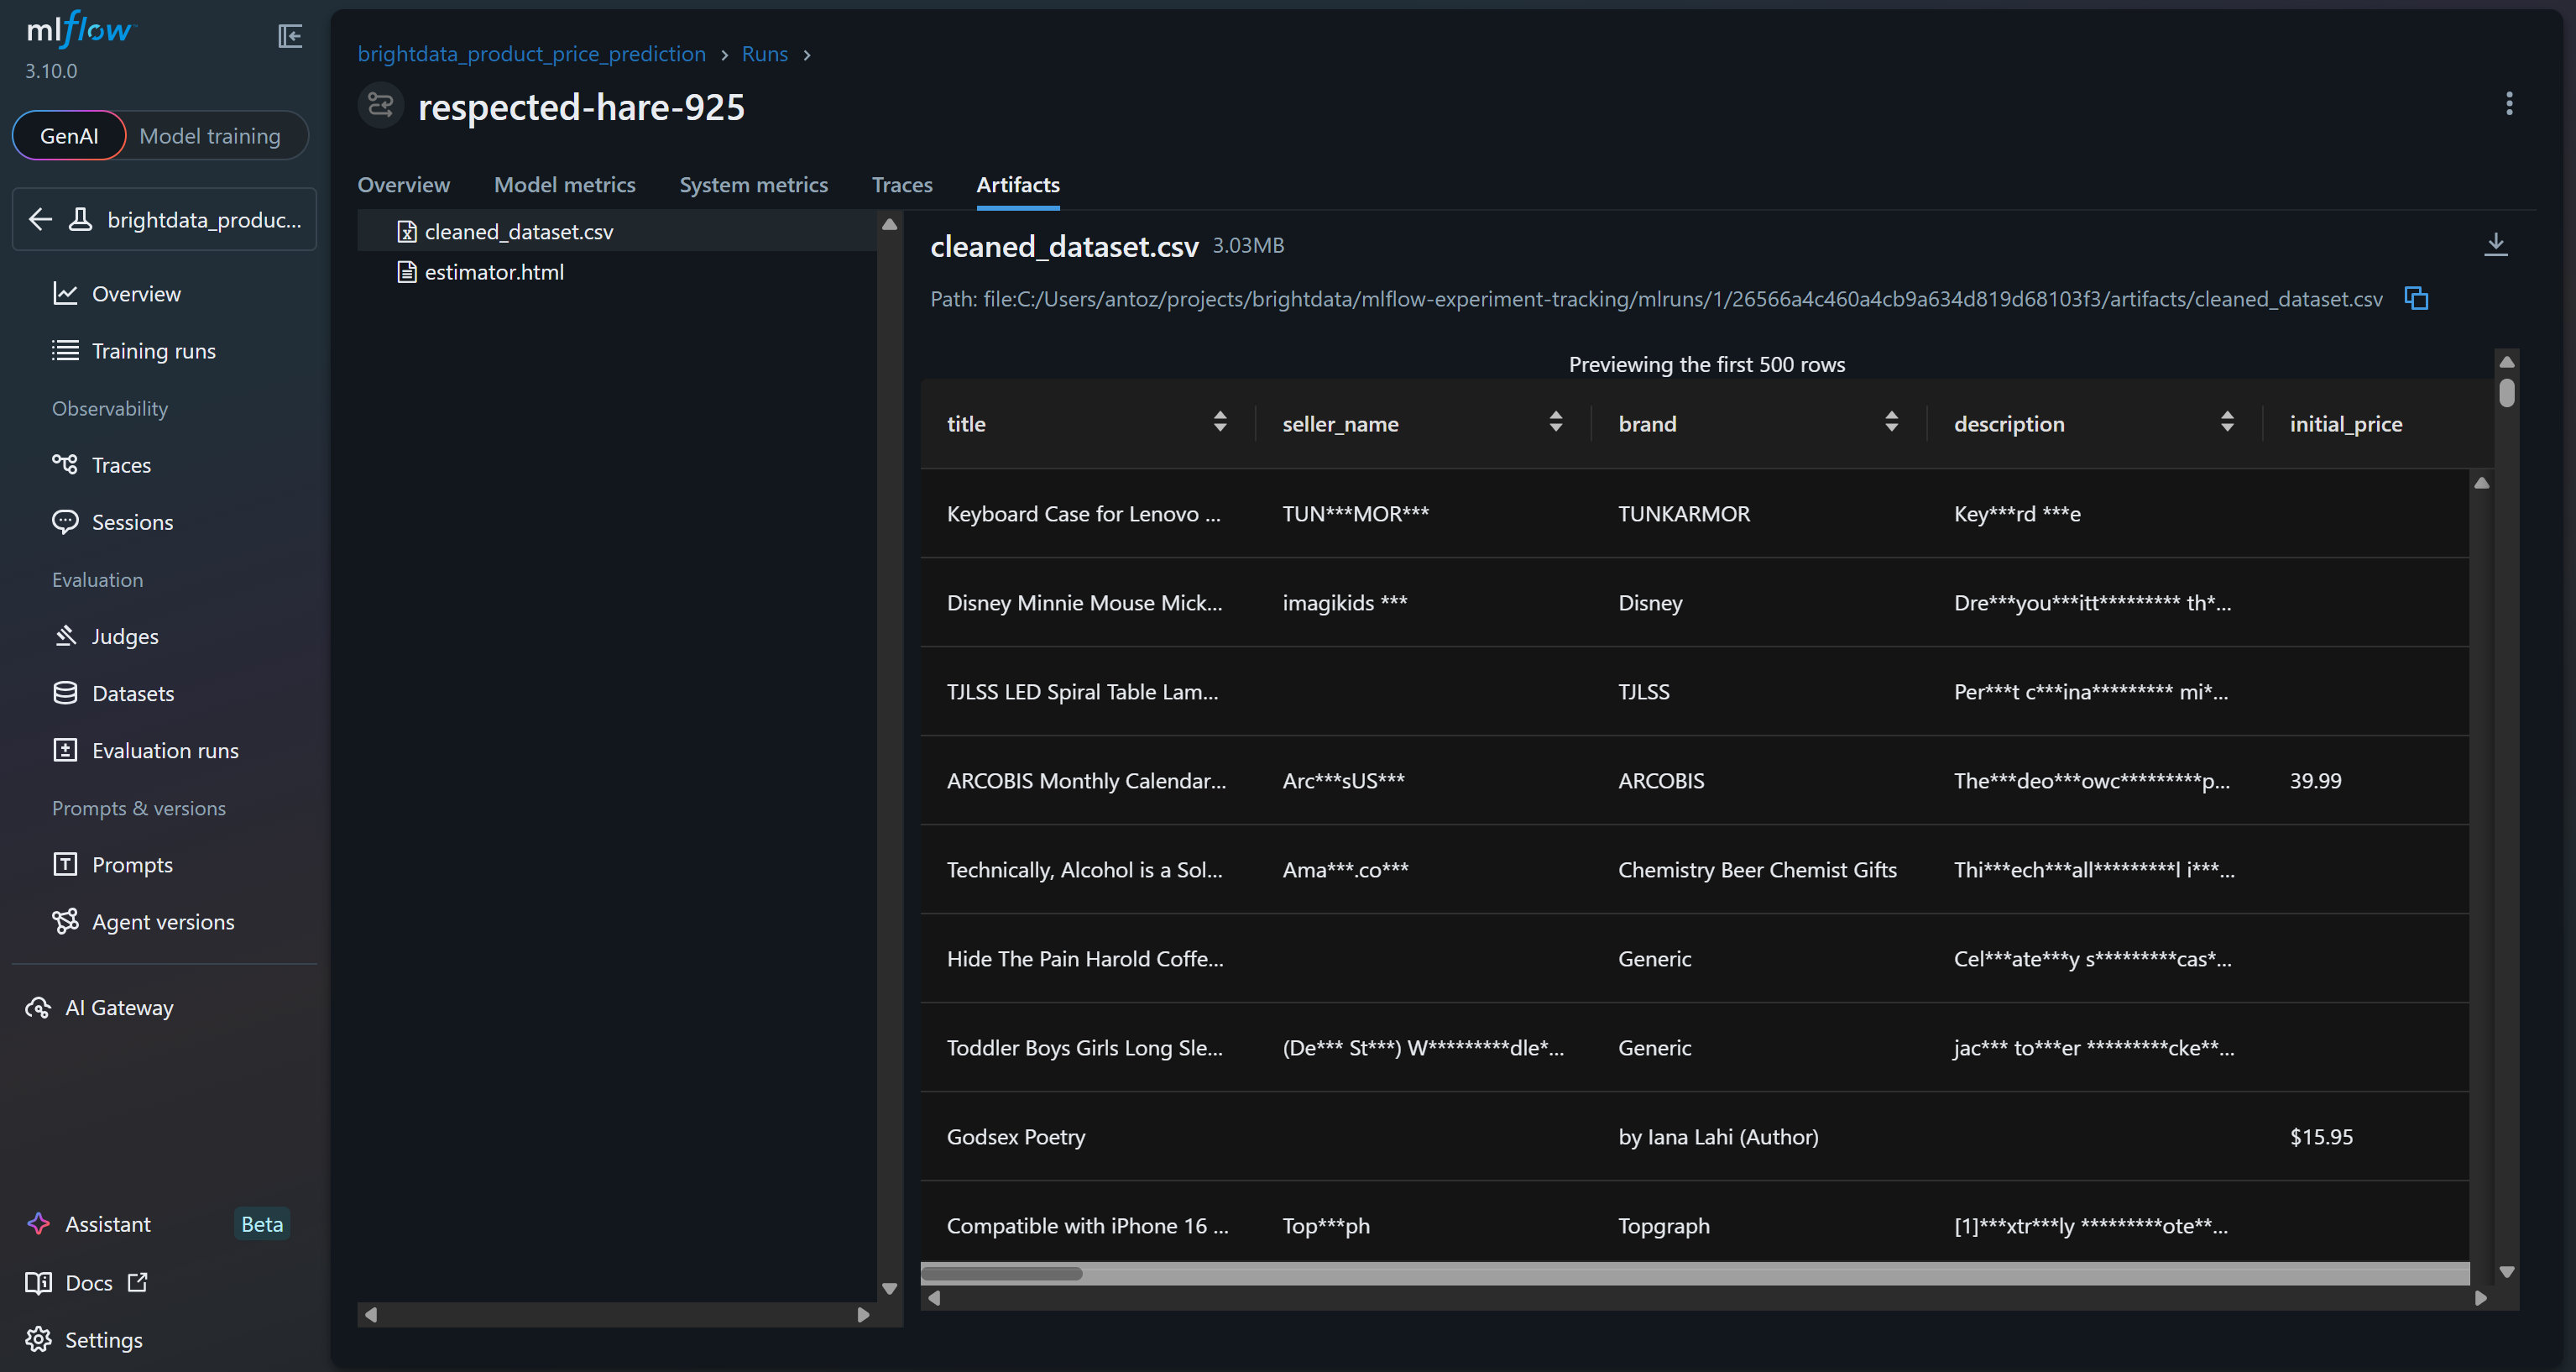Open the brightdata_product_price_prediction experiment link
Screen dimensions: 2576x1372
(x=532, y=54)
